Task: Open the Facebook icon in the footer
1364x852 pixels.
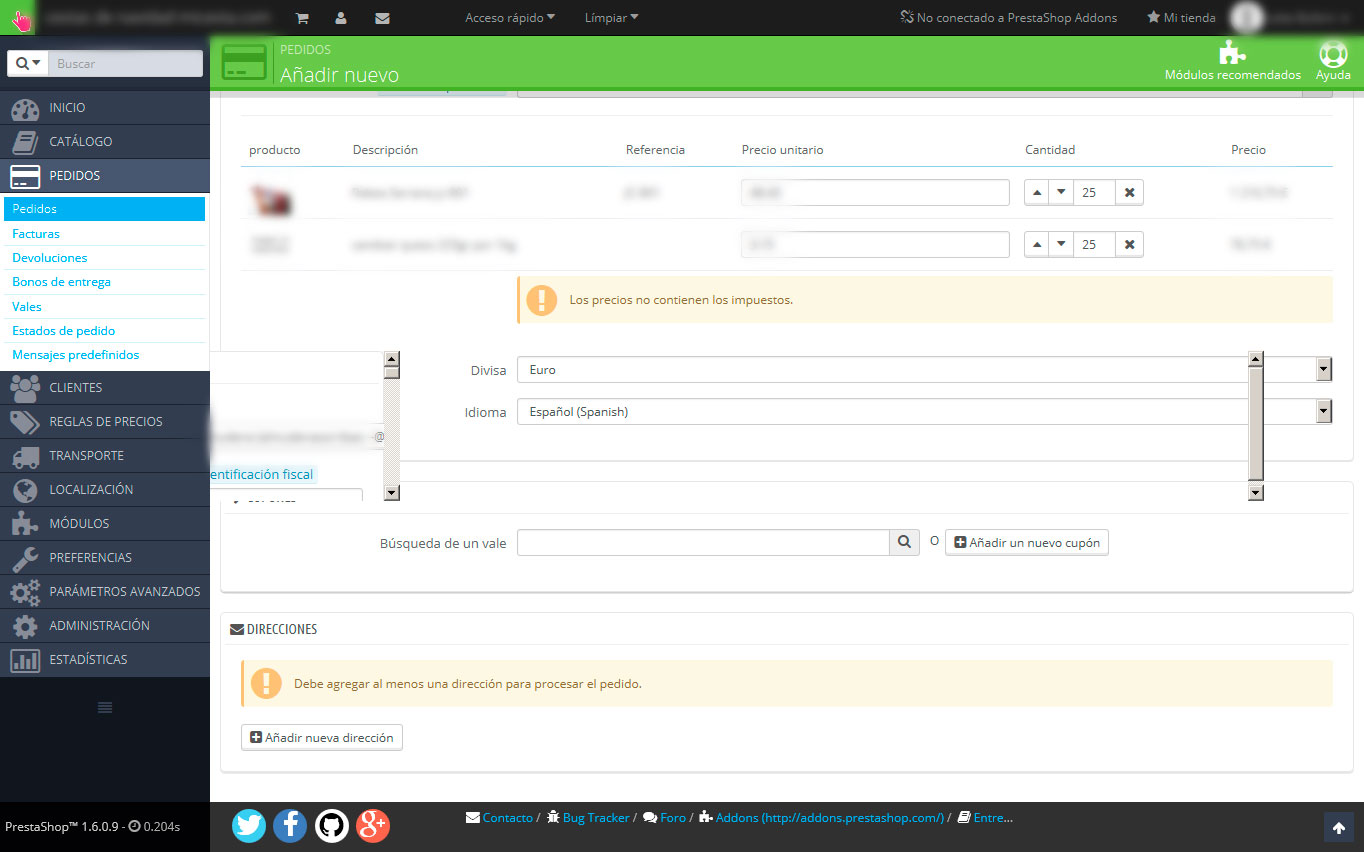Action: (290, 825)
